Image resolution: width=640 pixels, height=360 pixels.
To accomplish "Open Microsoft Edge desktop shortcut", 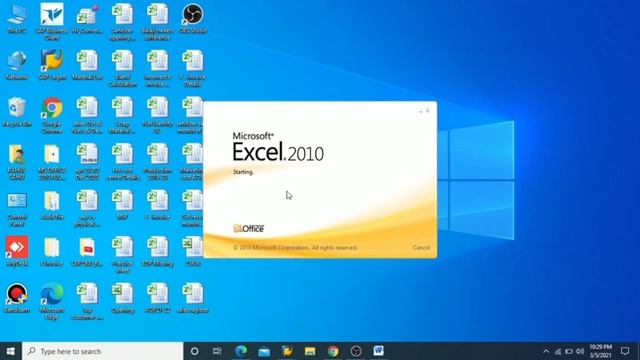I will tap(52, 302).
